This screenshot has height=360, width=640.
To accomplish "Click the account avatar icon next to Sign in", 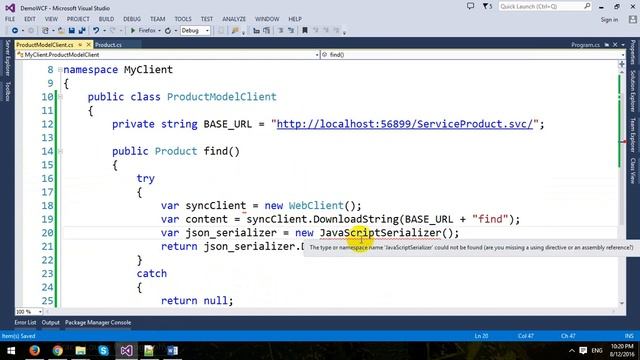I will [633, 19].
